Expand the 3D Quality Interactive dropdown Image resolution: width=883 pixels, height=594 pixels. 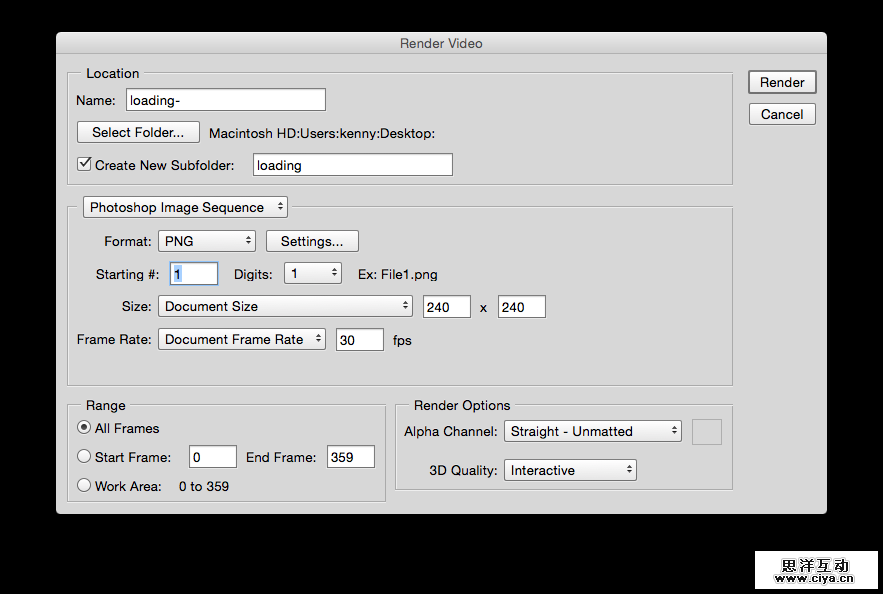(x=570, y=470)
